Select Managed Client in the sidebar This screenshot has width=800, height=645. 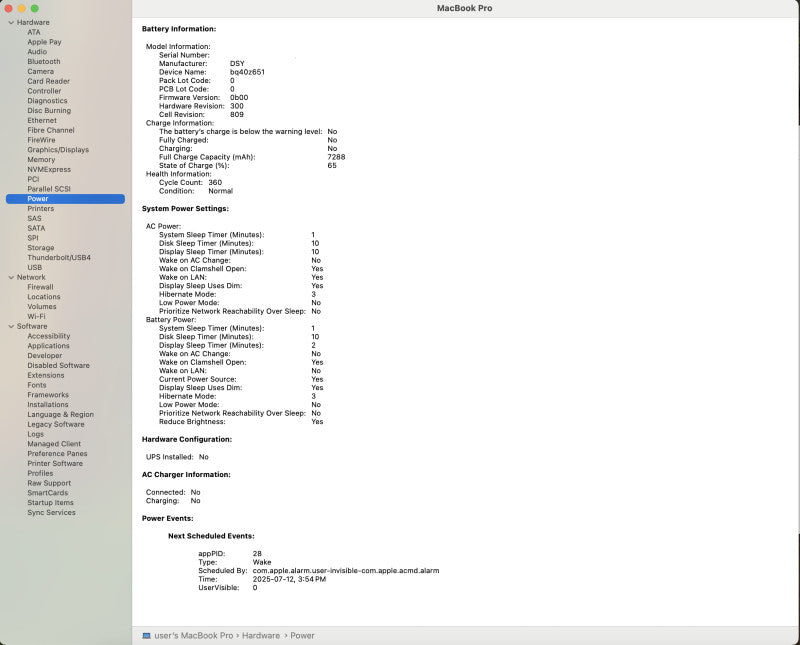click(x=54, y=444)
